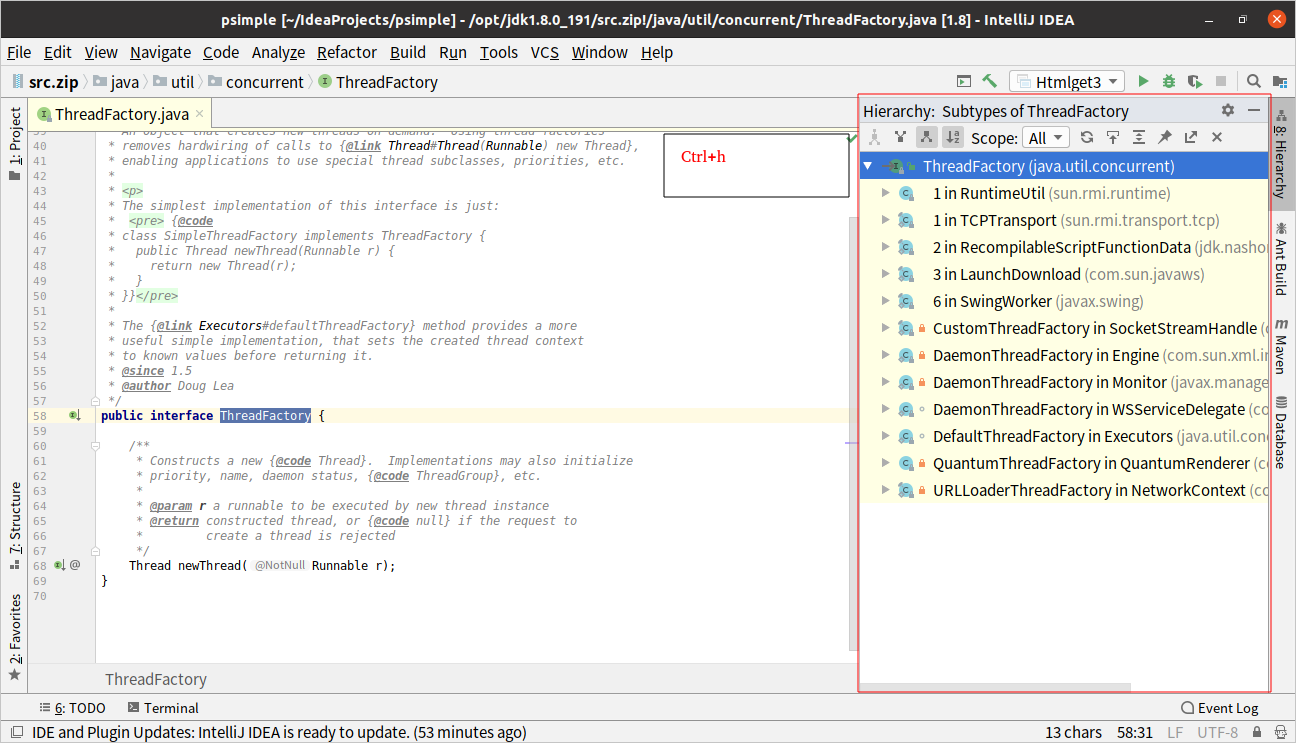Expand all nodes in Hierarchy toolbar
This screenshot has height=743, width=1296.
pos(1139,138)
